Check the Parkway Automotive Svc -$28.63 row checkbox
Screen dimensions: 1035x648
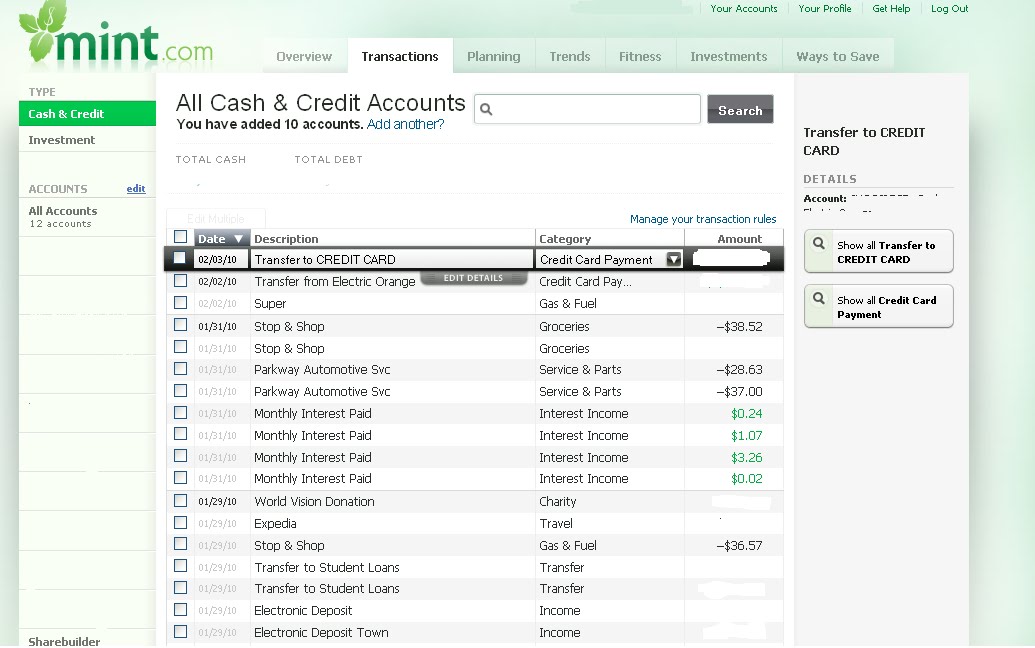coord(180,368)
